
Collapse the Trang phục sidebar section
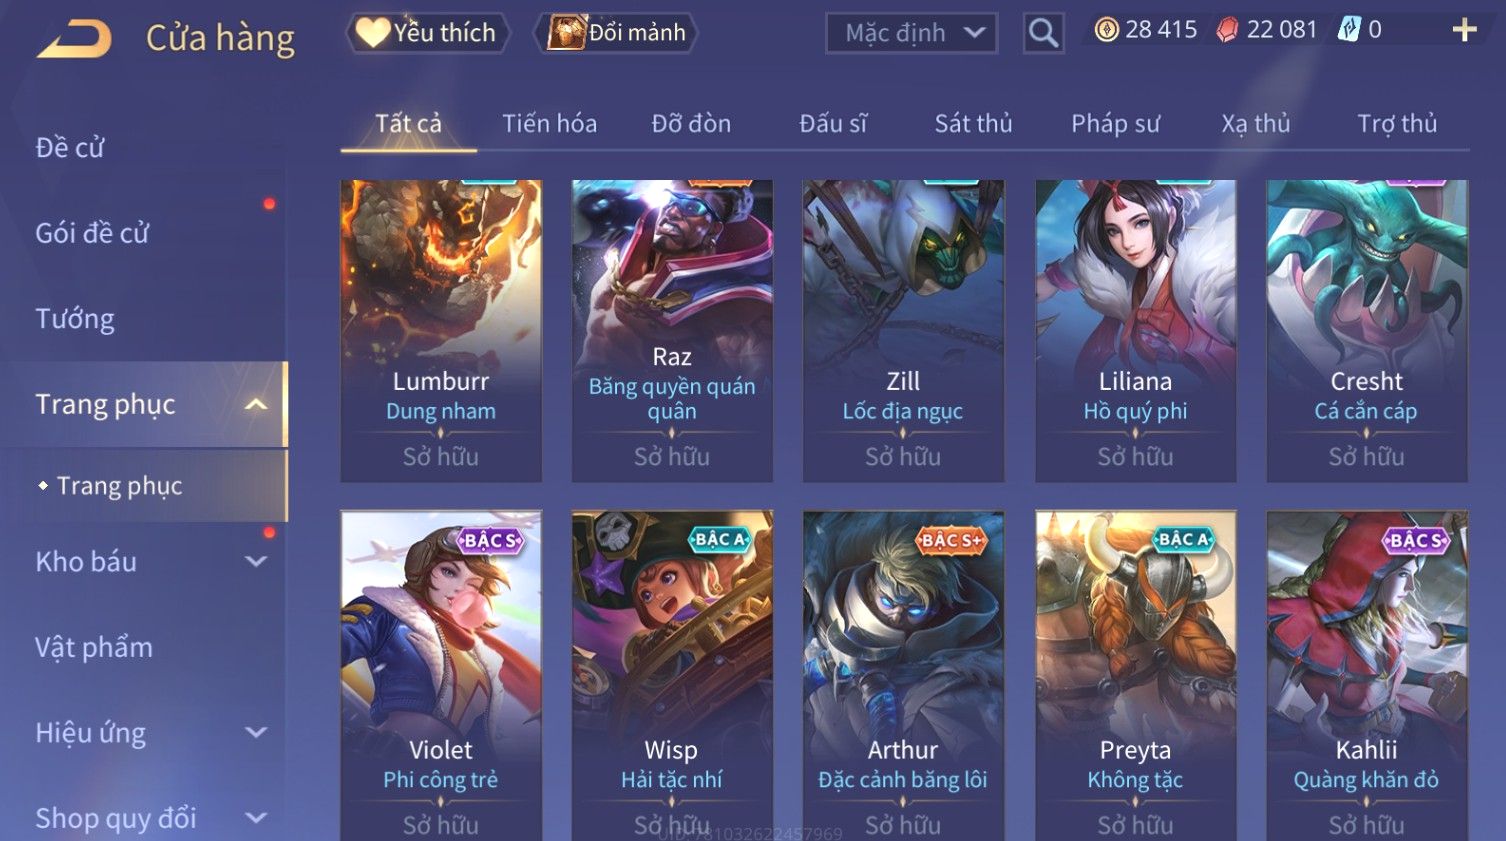click(x=256, y=405)
